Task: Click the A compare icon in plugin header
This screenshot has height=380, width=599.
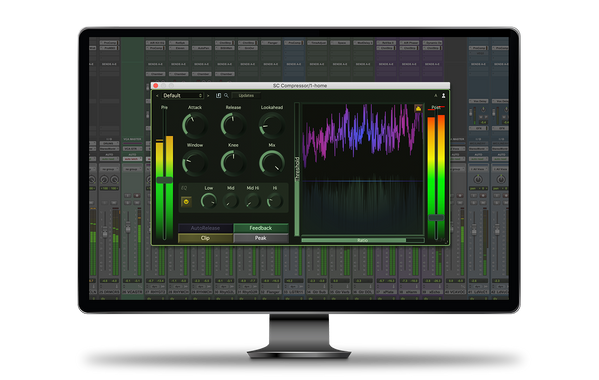Action: (435, 95)
